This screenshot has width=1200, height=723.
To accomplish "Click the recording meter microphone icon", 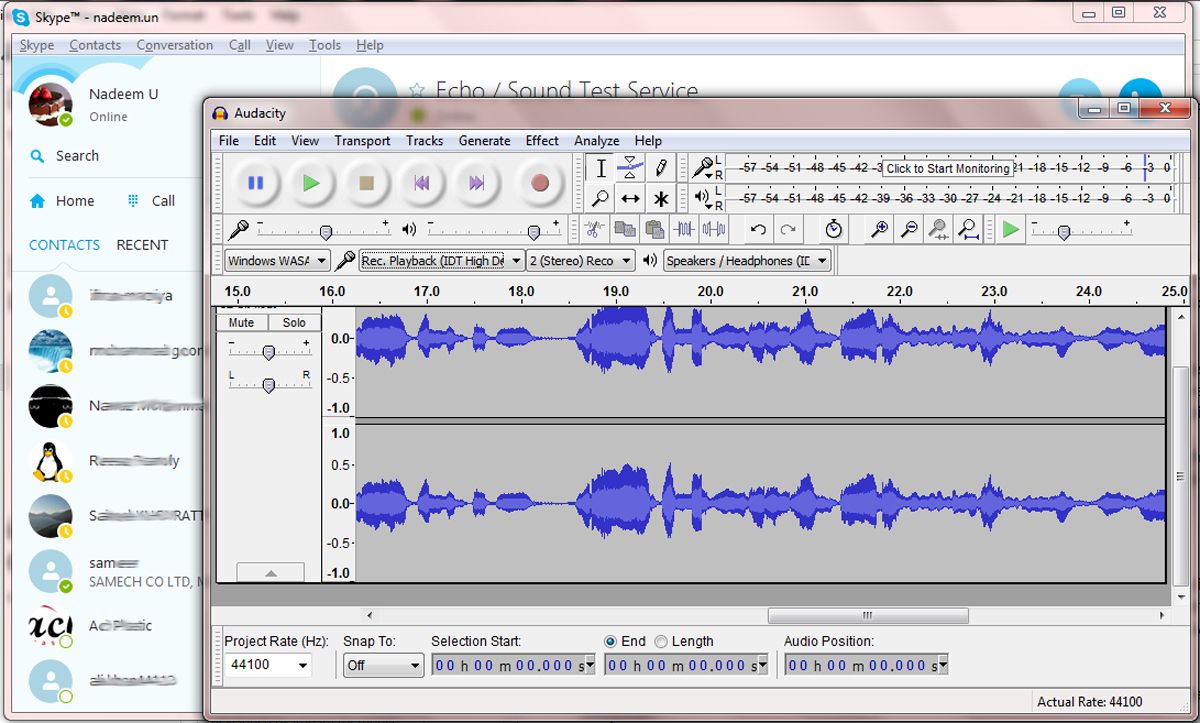I will (703, 168).
